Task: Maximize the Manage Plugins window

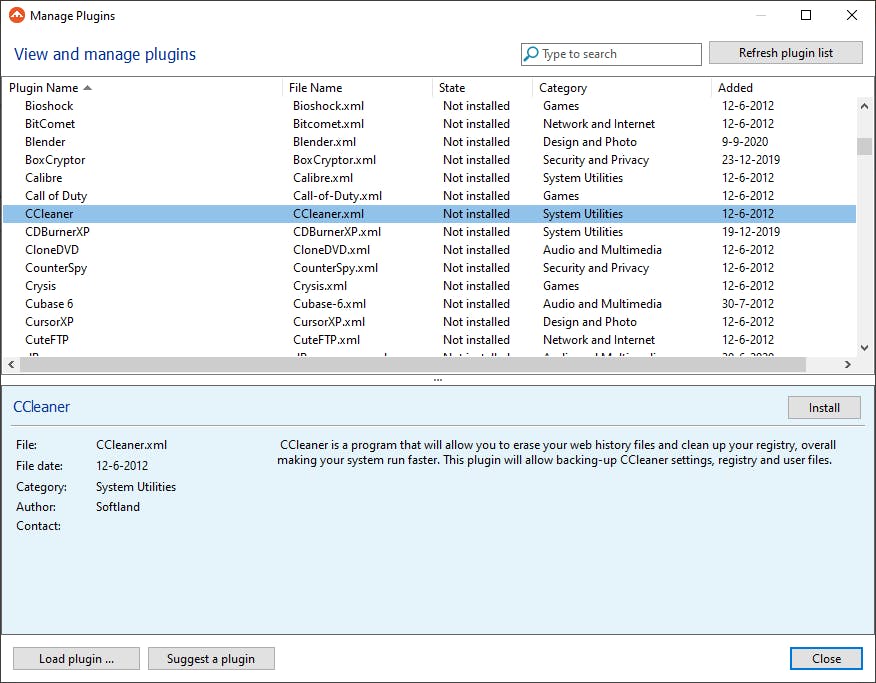Action: 806,15
